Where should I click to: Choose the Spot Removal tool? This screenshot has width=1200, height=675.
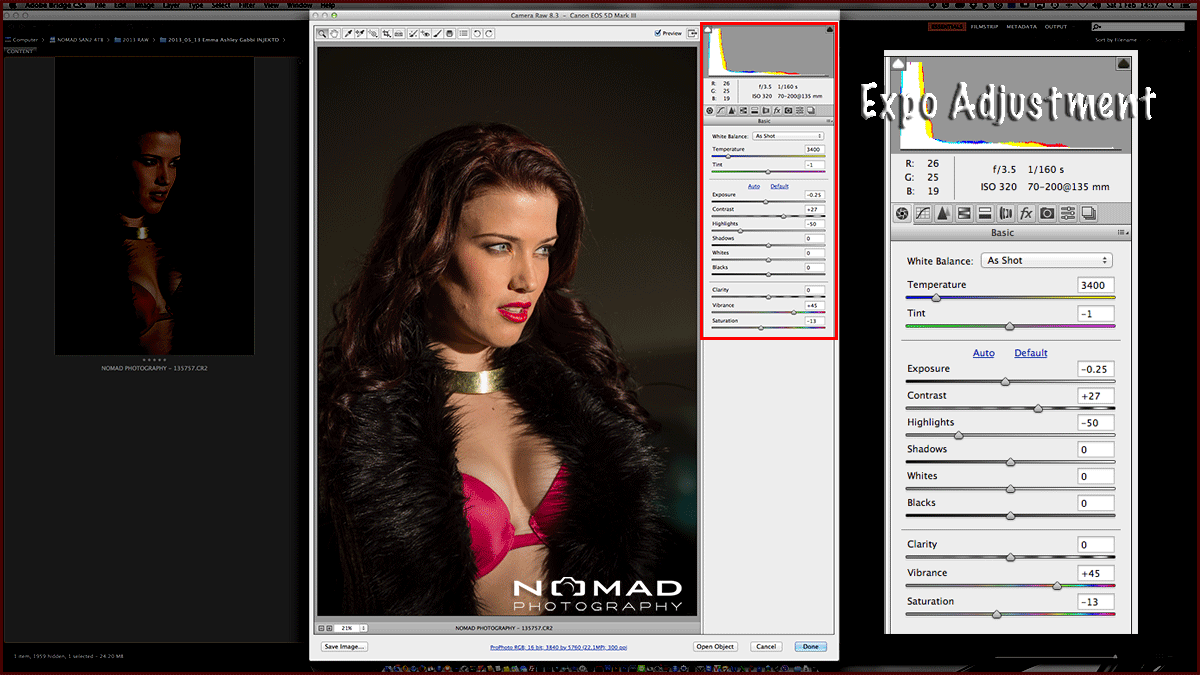[412, 33]
